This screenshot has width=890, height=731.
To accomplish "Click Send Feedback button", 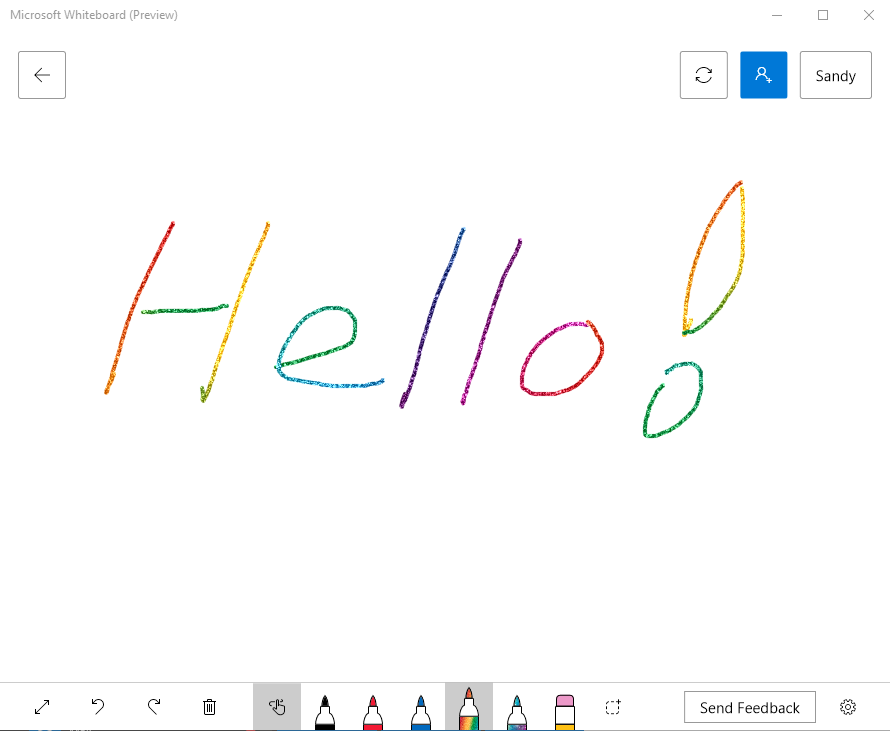I will tap(750, 707).
